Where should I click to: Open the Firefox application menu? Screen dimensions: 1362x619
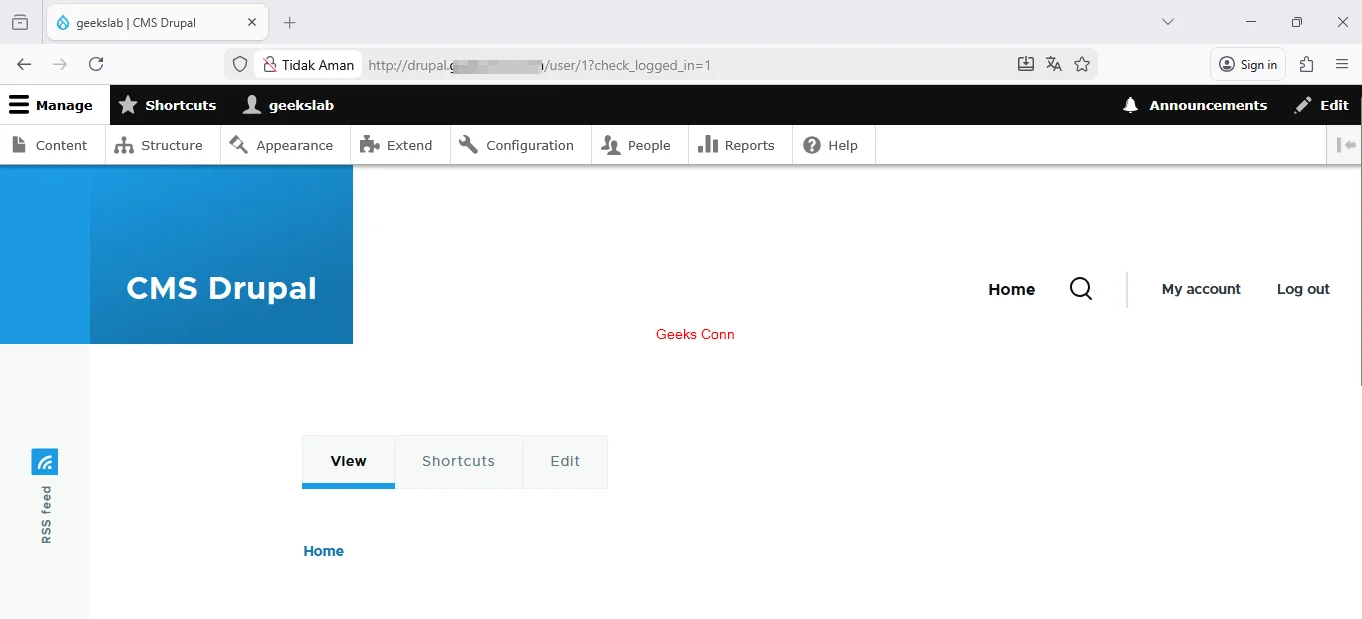point(1343,64)
